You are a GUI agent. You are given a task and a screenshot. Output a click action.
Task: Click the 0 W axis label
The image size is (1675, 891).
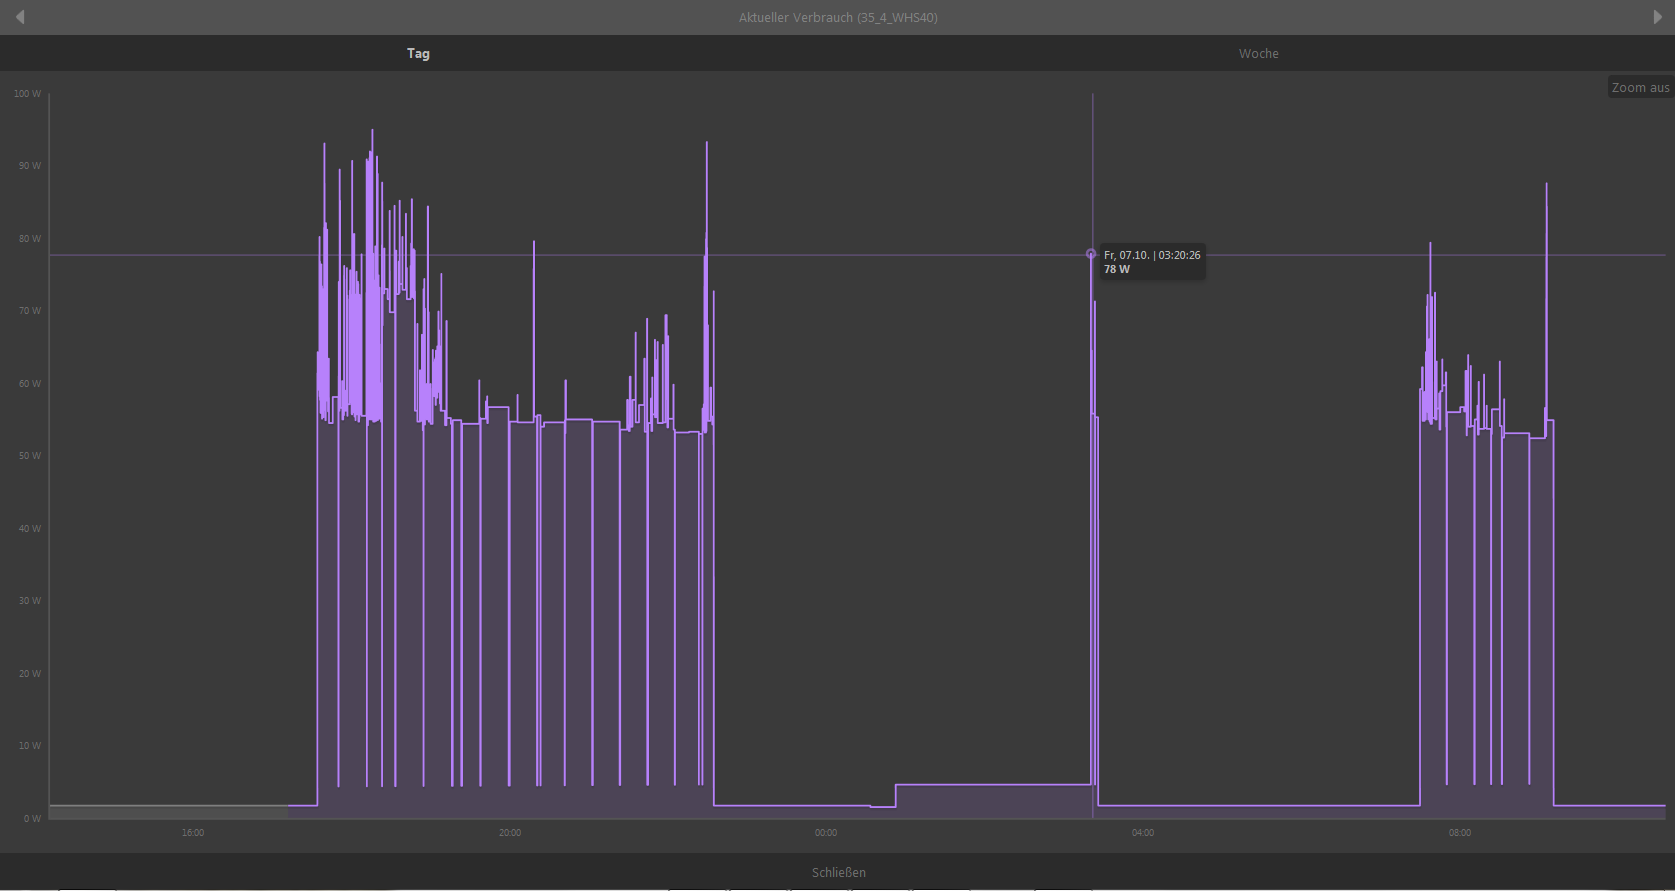(32, 818)
